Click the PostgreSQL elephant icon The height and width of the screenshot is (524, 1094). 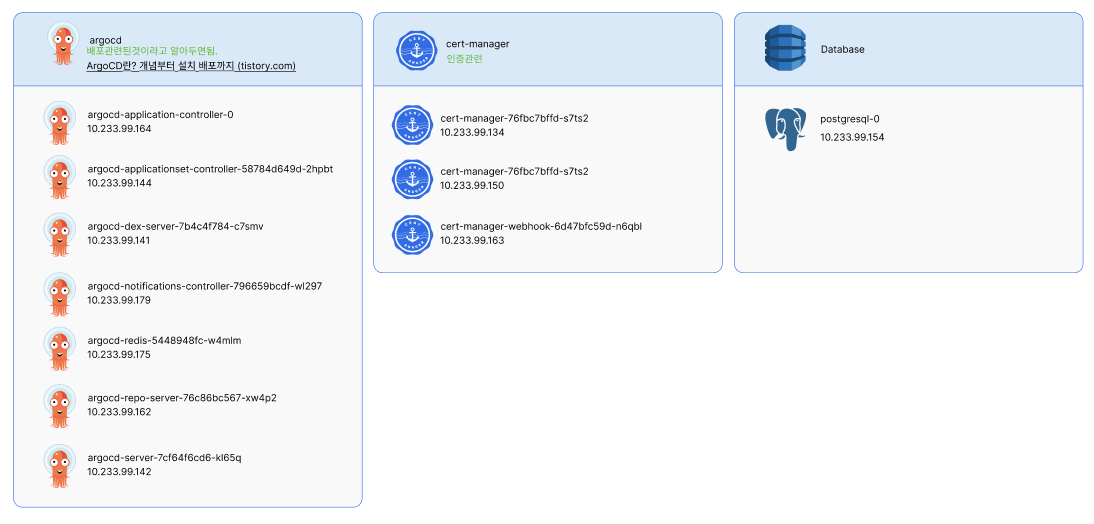(785, 129)
